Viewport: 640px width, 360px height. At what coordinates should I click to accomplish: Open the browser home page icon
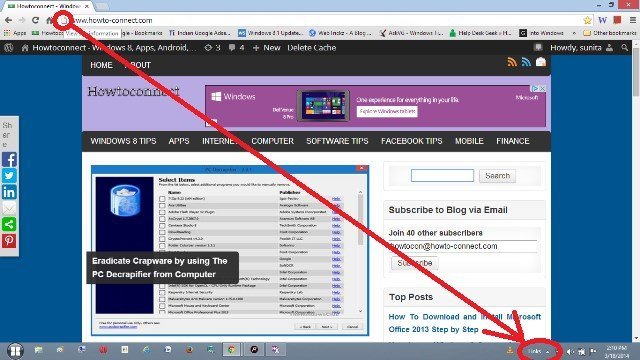tap(49, 20)
